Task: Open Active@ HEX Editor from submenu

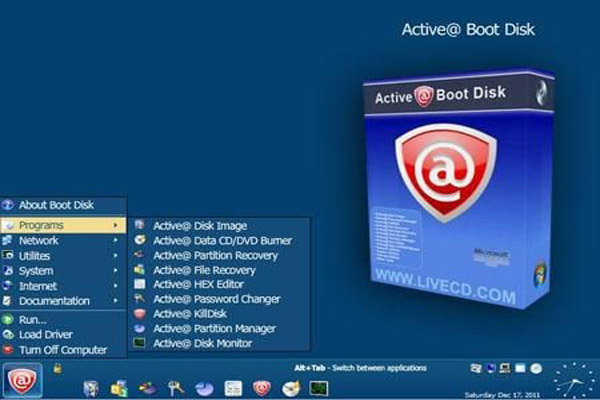Action: [x=219, y=284]
